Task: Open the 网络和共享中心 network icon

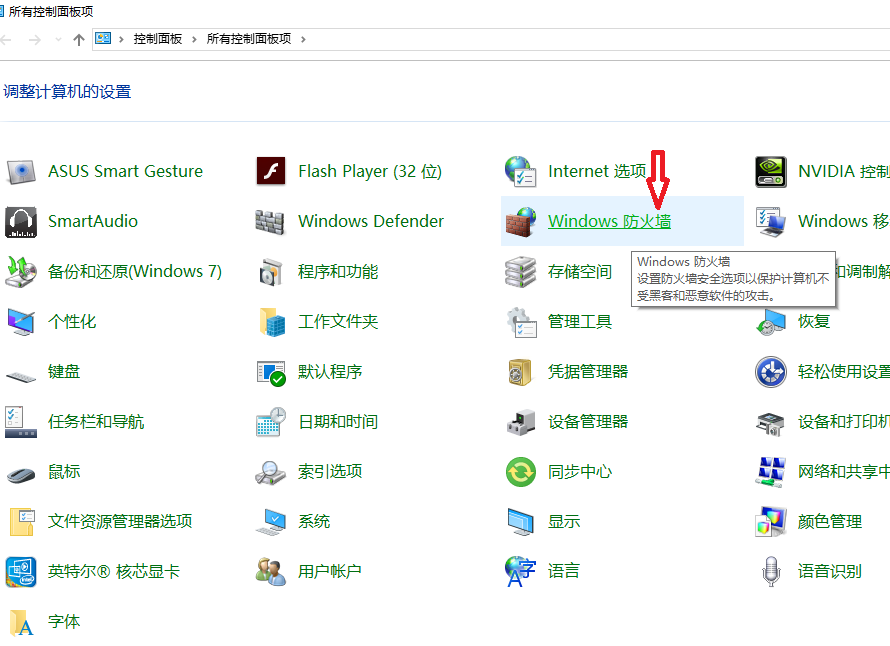Action: [771, 472]
